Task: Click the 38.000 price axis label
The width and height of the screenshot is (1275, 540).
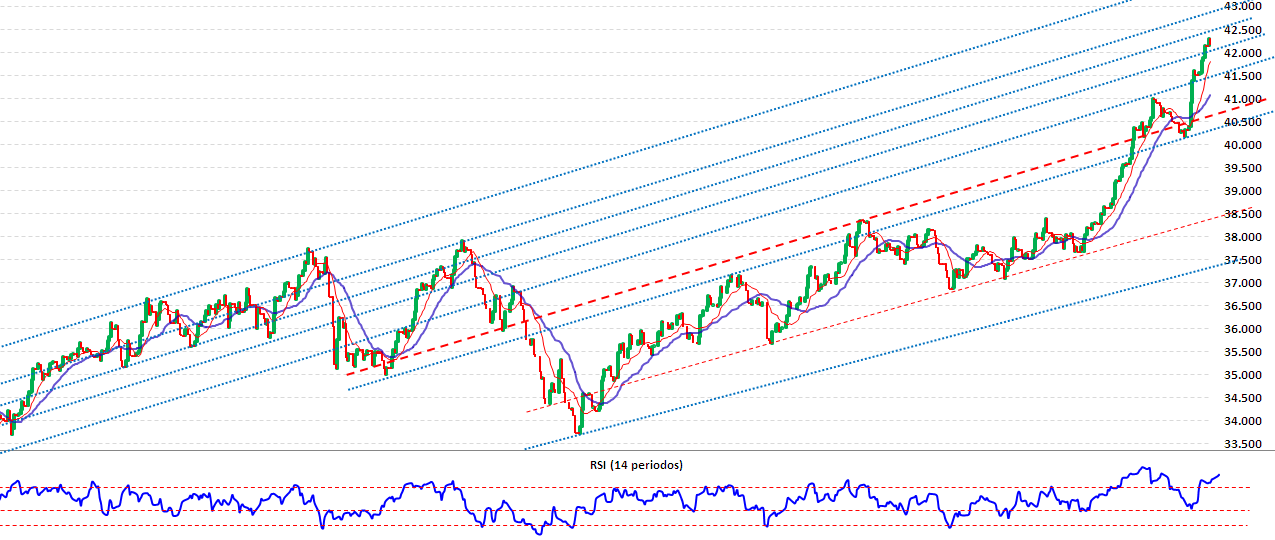Action: [x=1245, y=237]
